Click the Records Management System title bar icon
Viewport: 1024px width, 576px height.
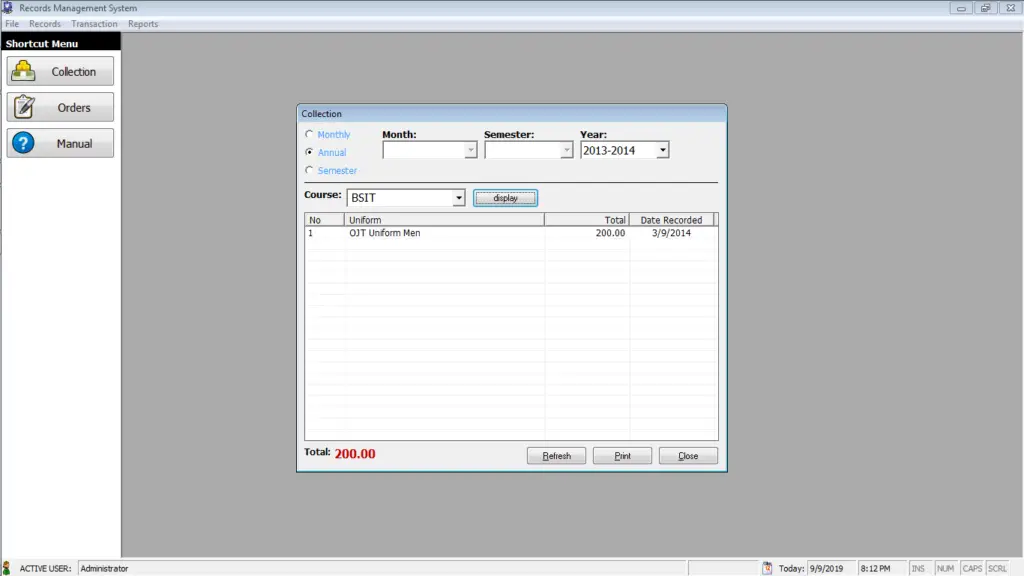click(8, 7)
